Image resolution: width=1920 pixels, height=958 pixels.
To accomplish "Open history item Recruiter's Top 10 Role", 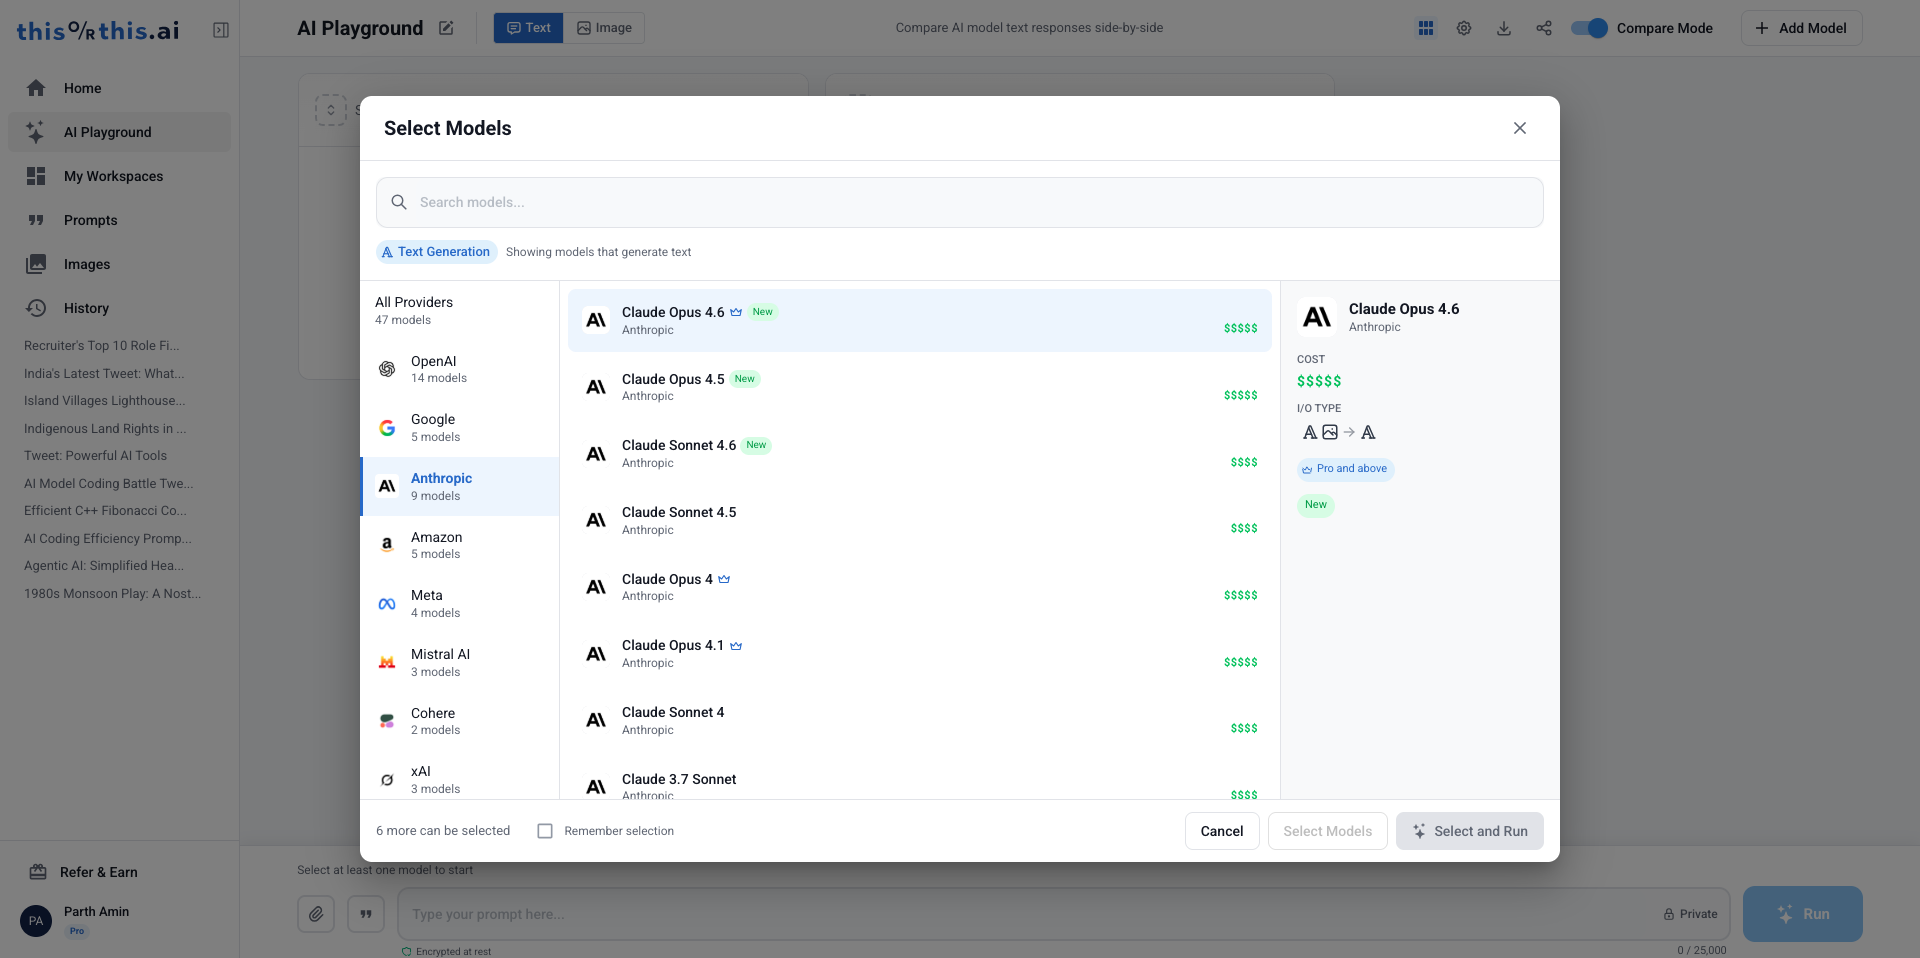I will pyautogui.click(x=102, y=346).
